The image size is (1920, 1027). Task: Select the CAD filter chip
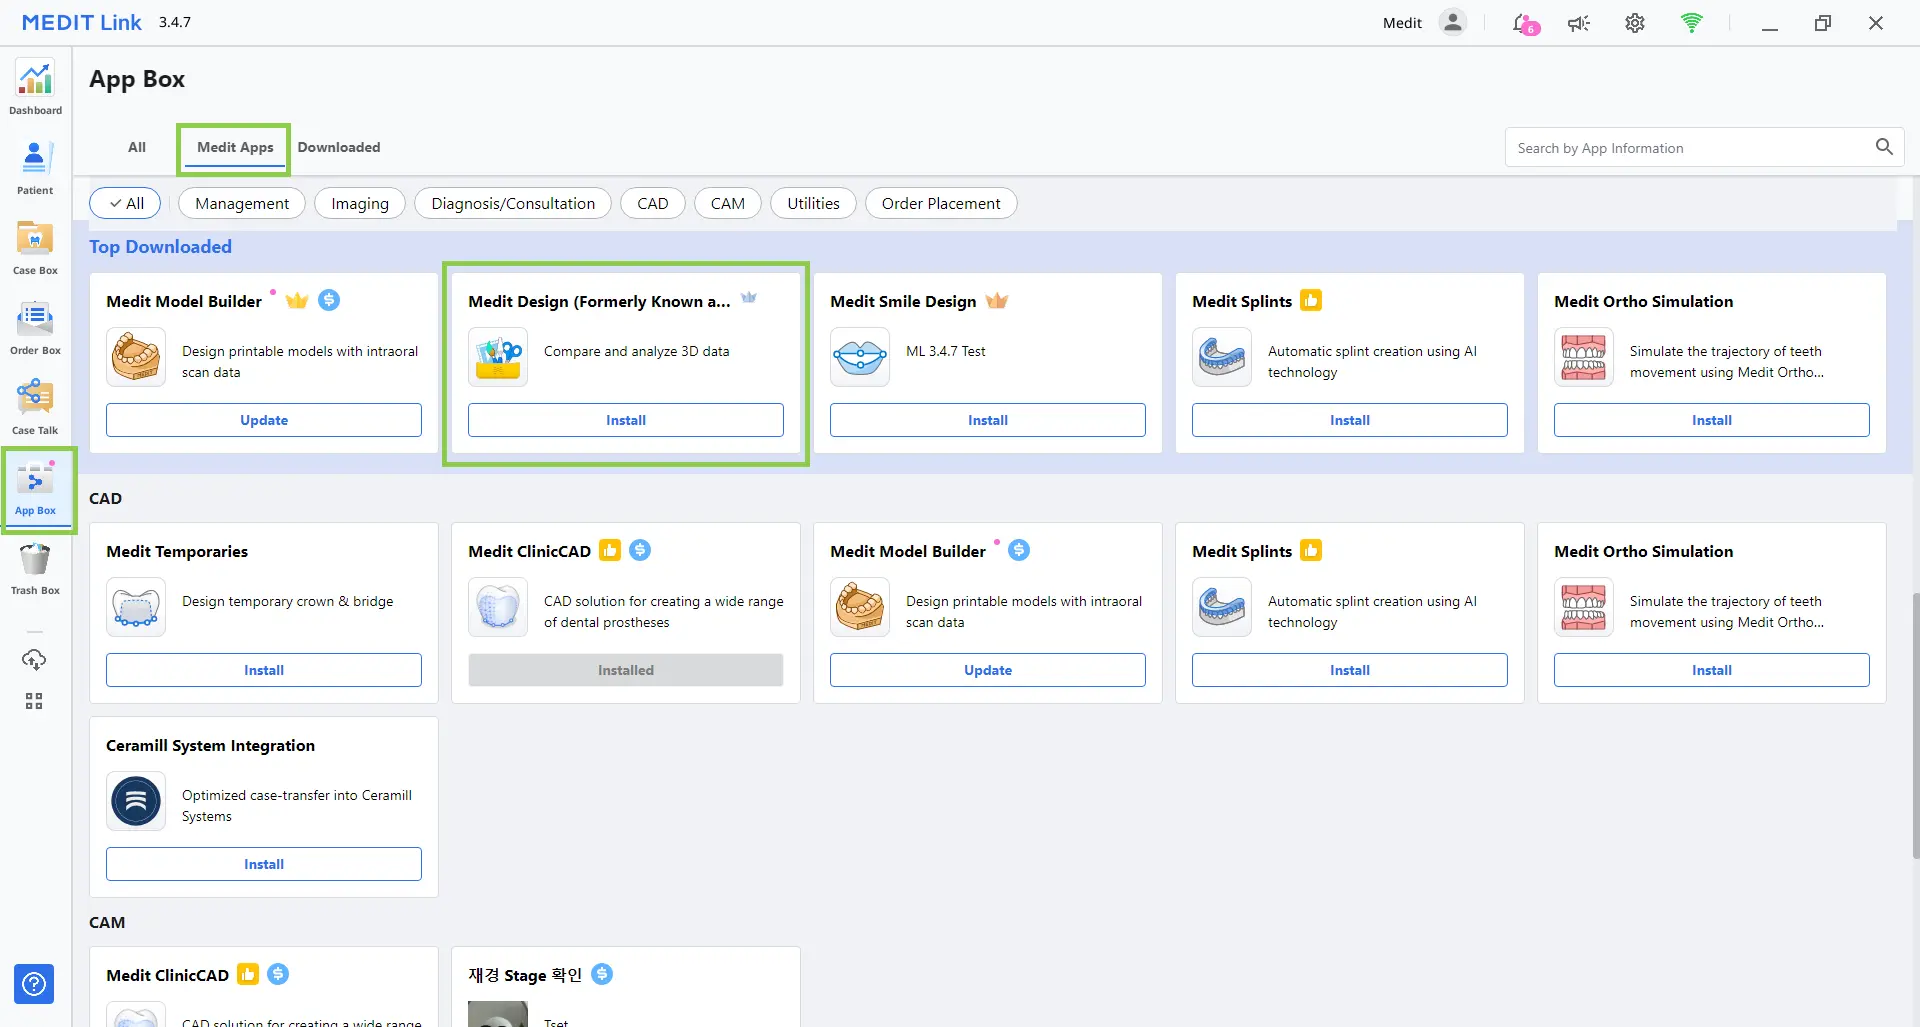point(653,203)
